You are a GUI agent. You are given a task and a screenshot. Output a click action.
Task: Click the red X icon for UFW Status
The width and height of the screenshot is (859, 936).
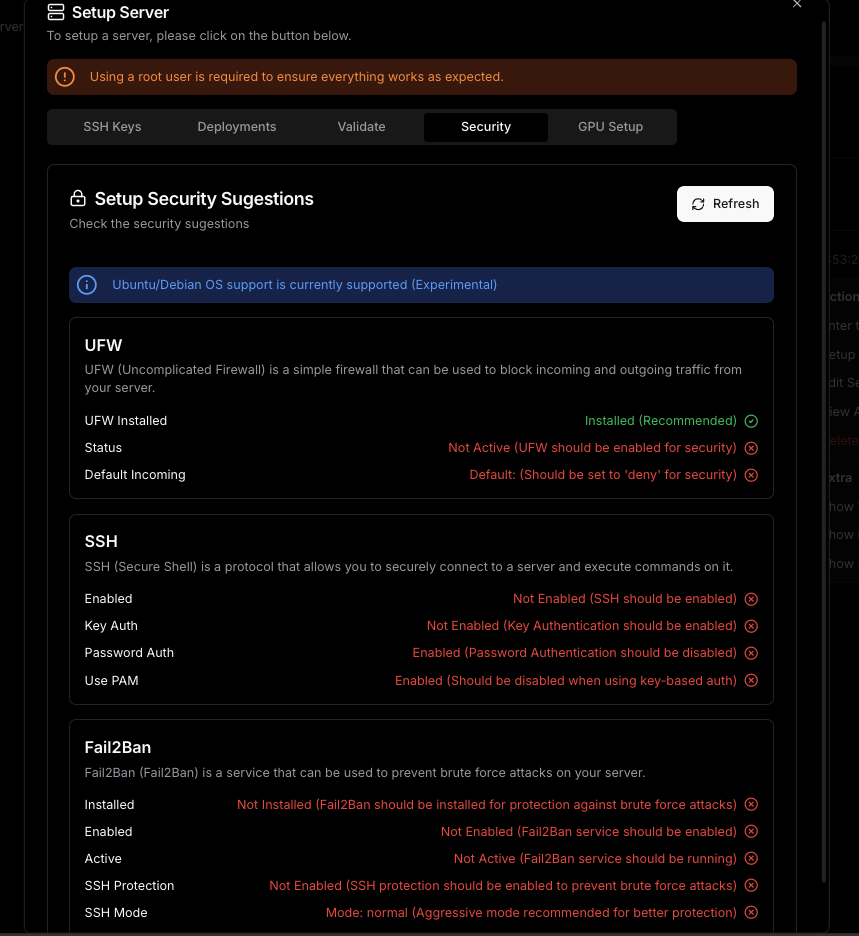751,448
